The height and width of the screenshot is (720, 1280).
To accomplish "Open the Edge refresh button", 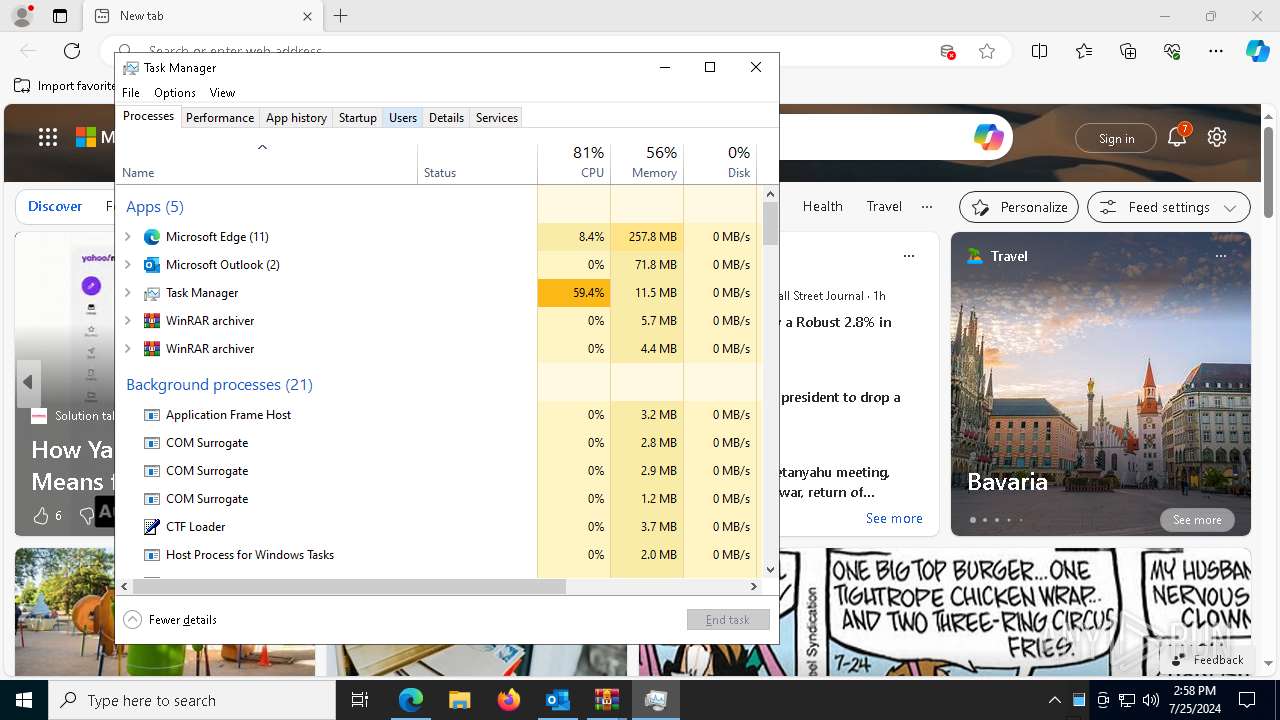I will pyautogui.click(x=72, y=51).
